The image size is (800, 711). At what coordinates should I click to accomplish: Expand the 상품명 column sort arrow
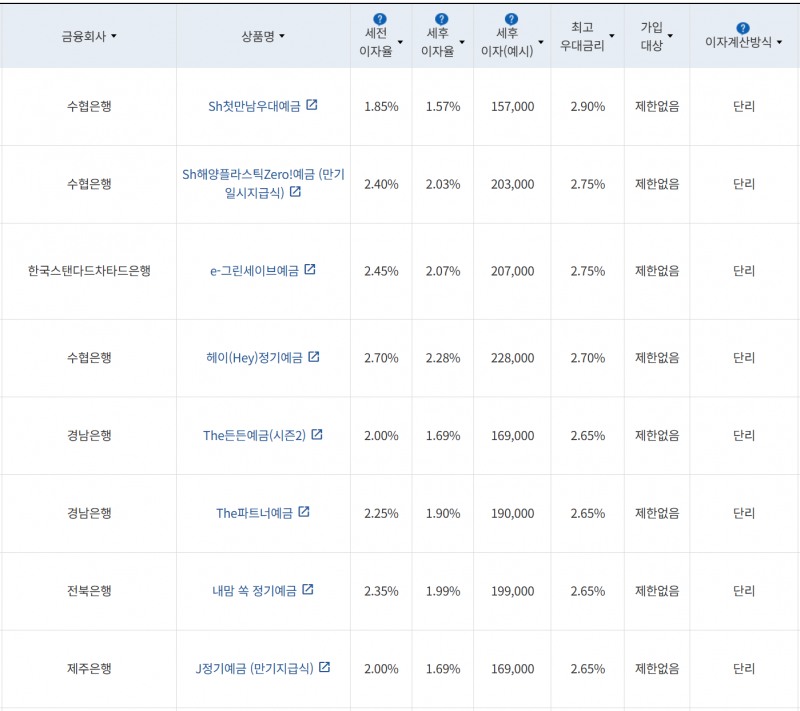(282, 37)
